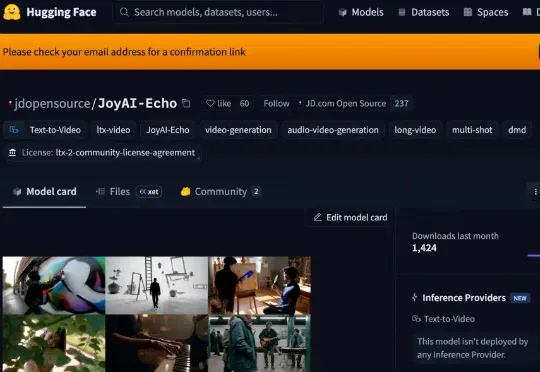Click the cube icon beside Models
Viewport: 540px width, 372px height.
(x=343, y=12)
